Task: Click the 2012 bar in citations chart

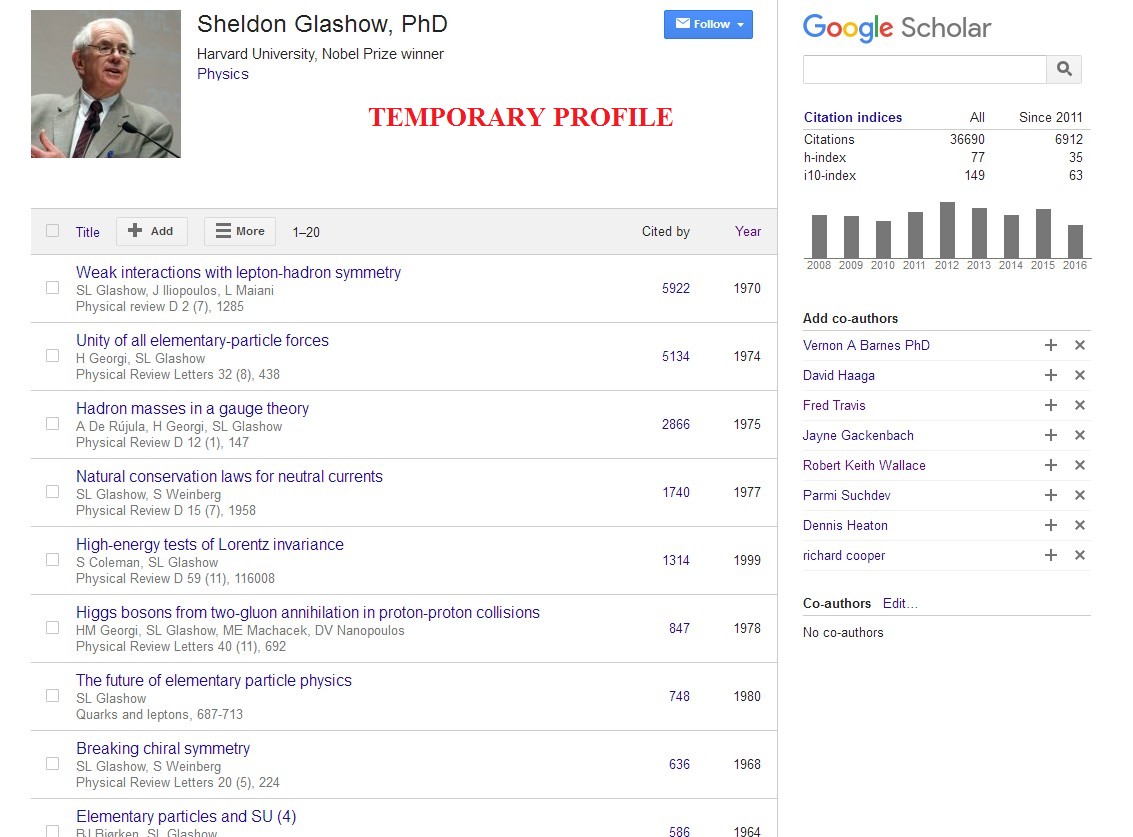Action: pos(947,230)
